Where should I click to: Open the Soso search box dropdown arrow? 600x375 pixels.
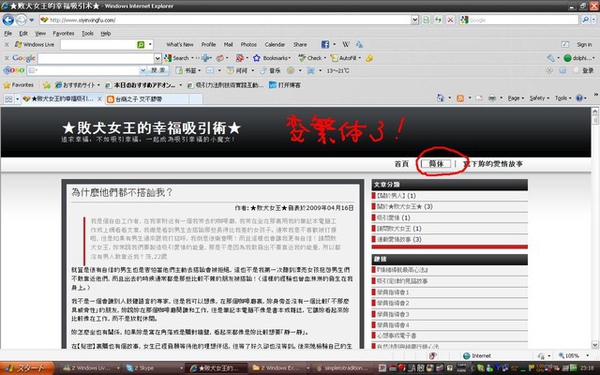click(143, 70)
